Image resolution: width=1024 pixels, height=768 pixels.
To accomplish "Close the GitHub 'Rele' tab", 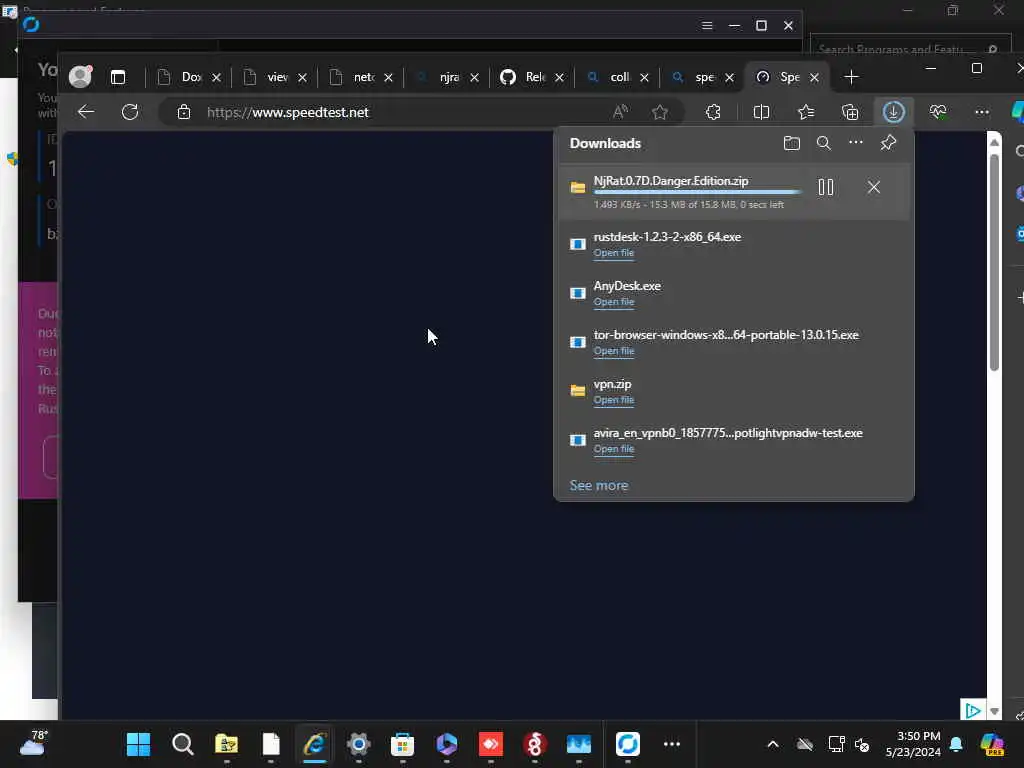I will [560, 77].
